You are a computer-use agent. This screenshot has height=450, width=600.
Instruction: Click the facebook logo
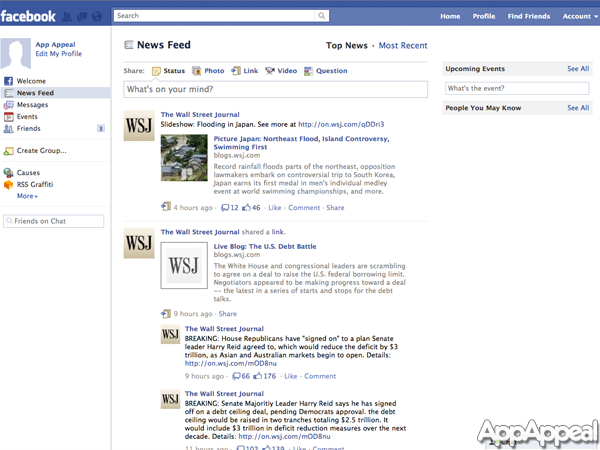[28, 16]
